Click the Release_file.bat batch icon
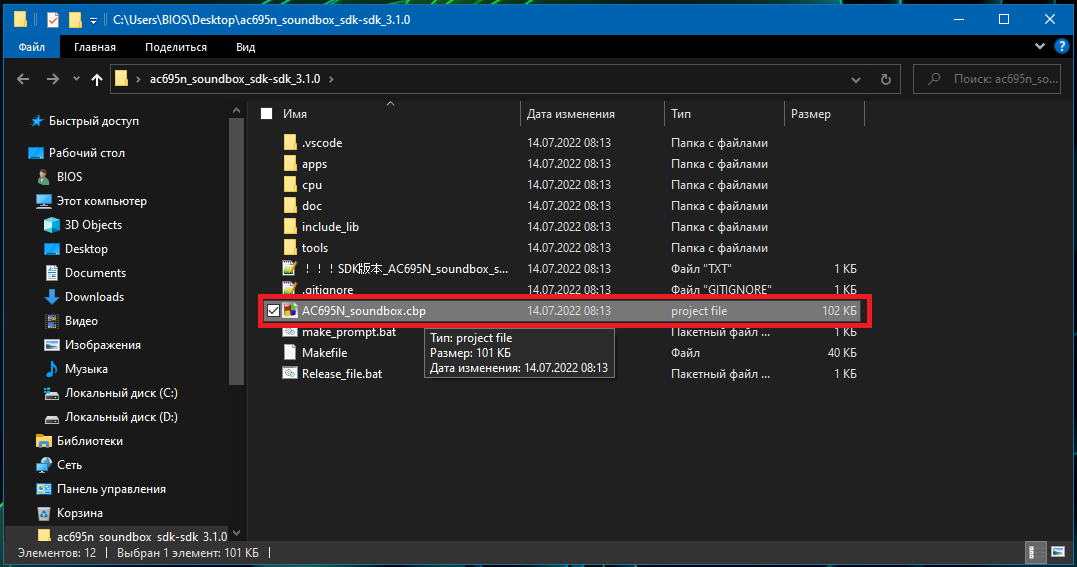 290,373
